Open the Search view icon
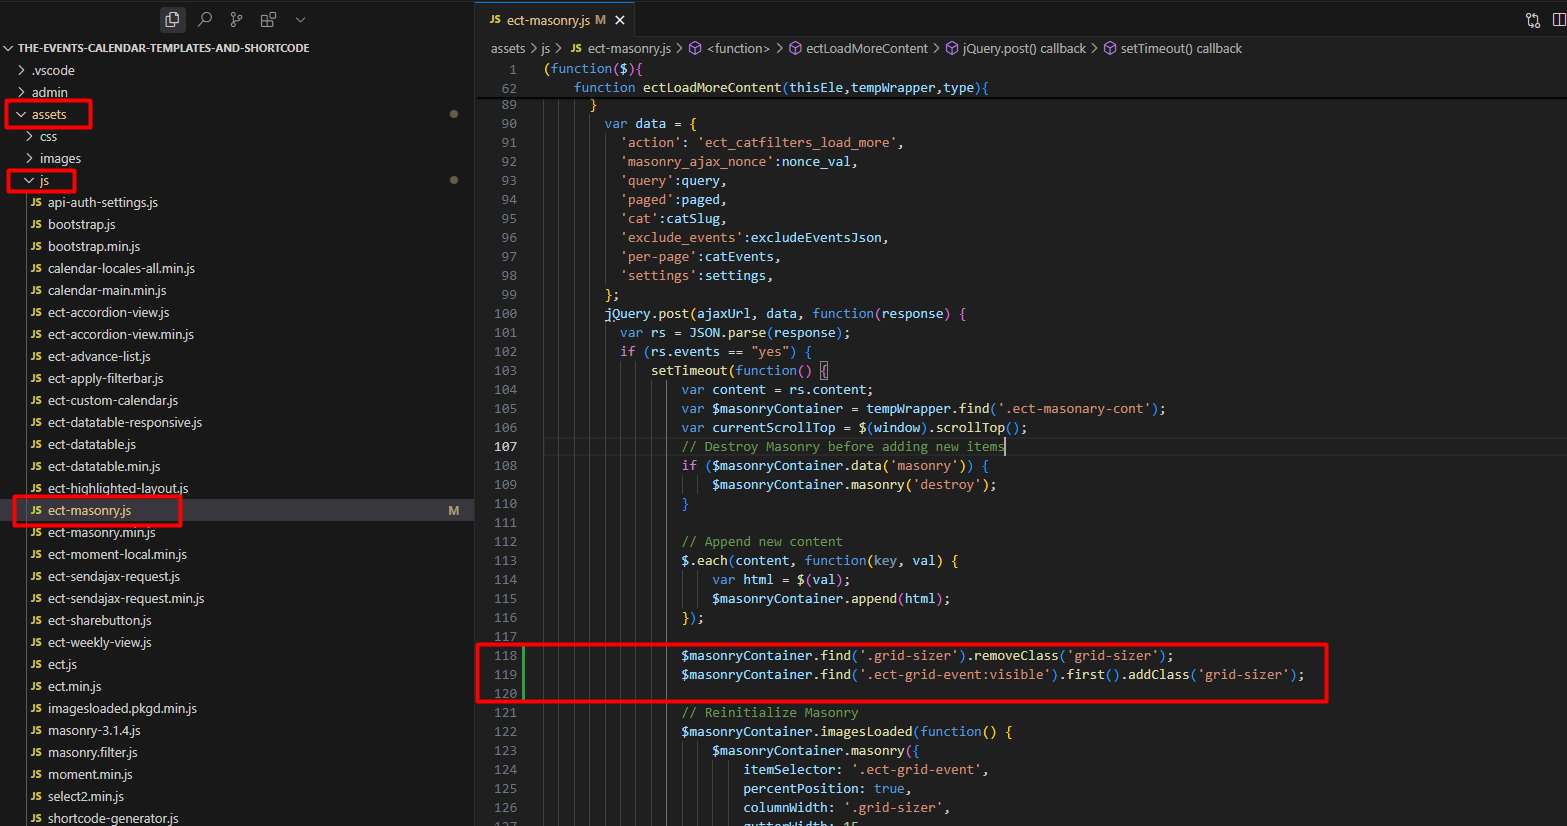The height and width of the screenshot is (826, 1567). coord(205,19)
